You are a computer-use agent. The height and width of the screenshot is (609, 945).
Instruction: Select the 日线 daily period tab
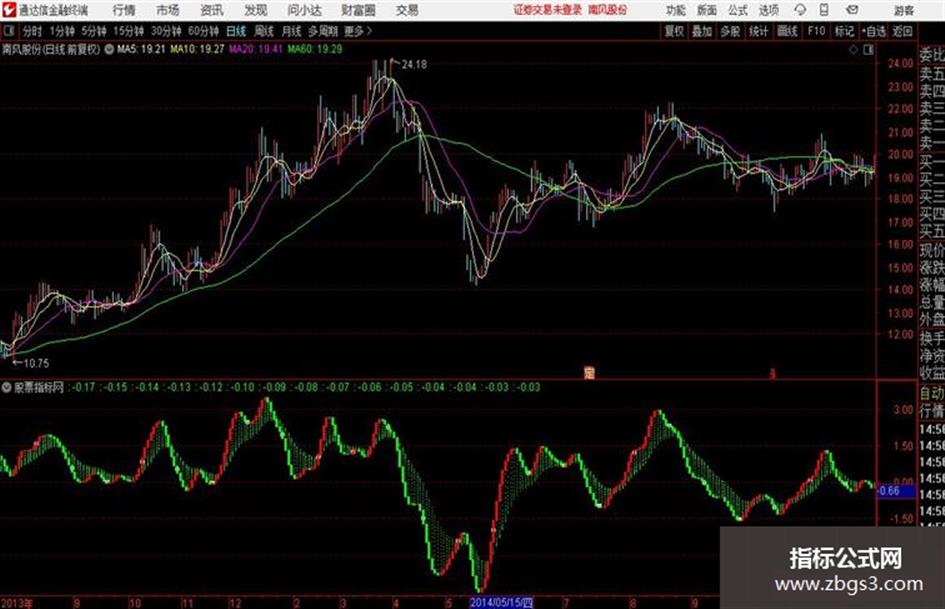click(236, 31)
